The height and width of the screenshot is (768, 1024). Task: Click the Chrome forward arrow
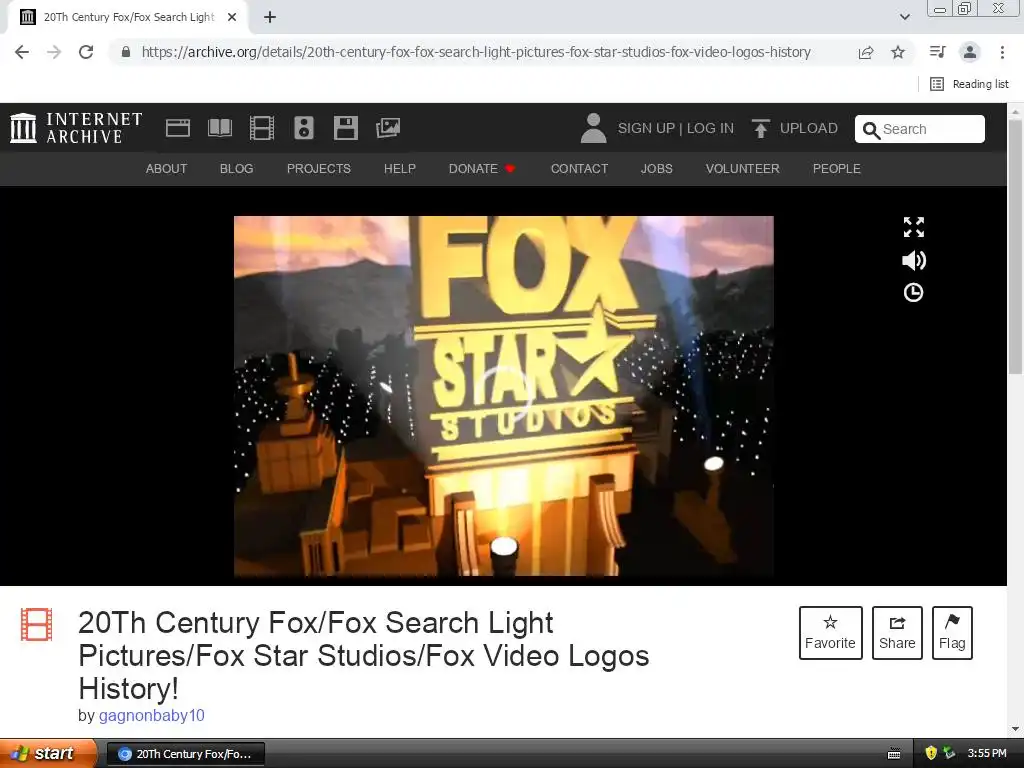click(x=54, y=52)
